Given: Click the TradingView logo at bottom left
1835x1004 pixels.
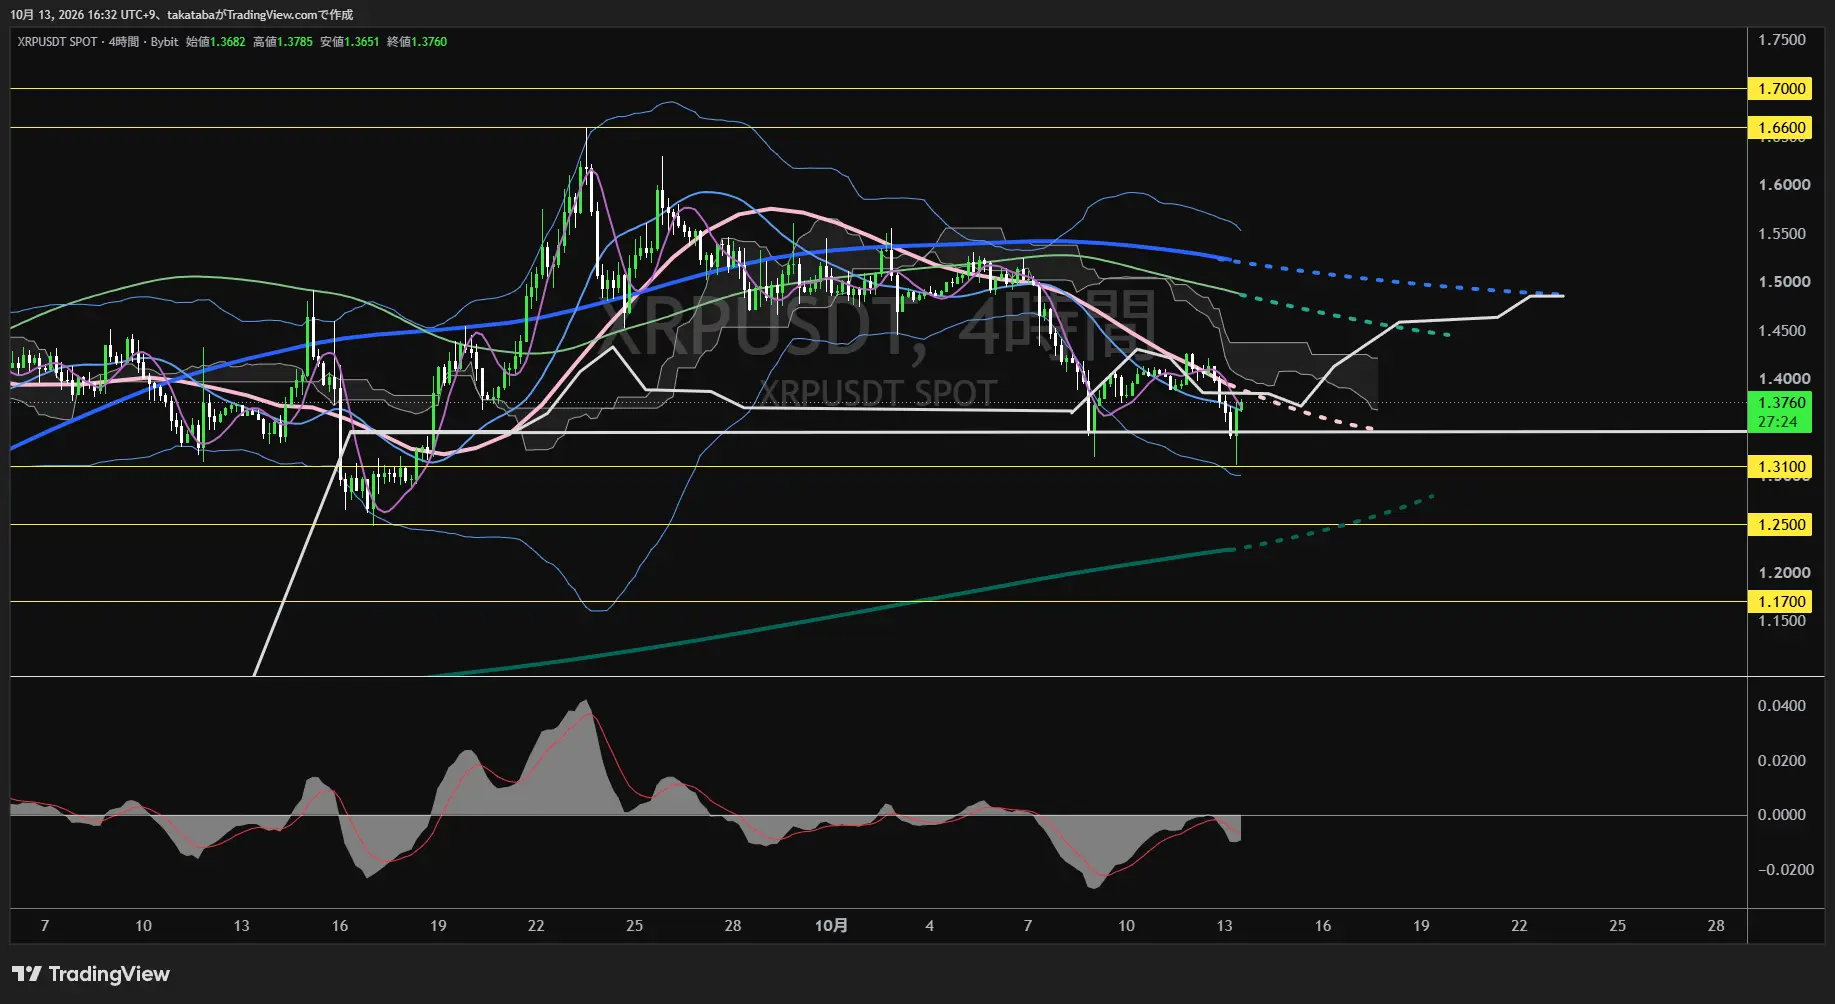Looking at the screenshot, I should (x=91, y=974).
